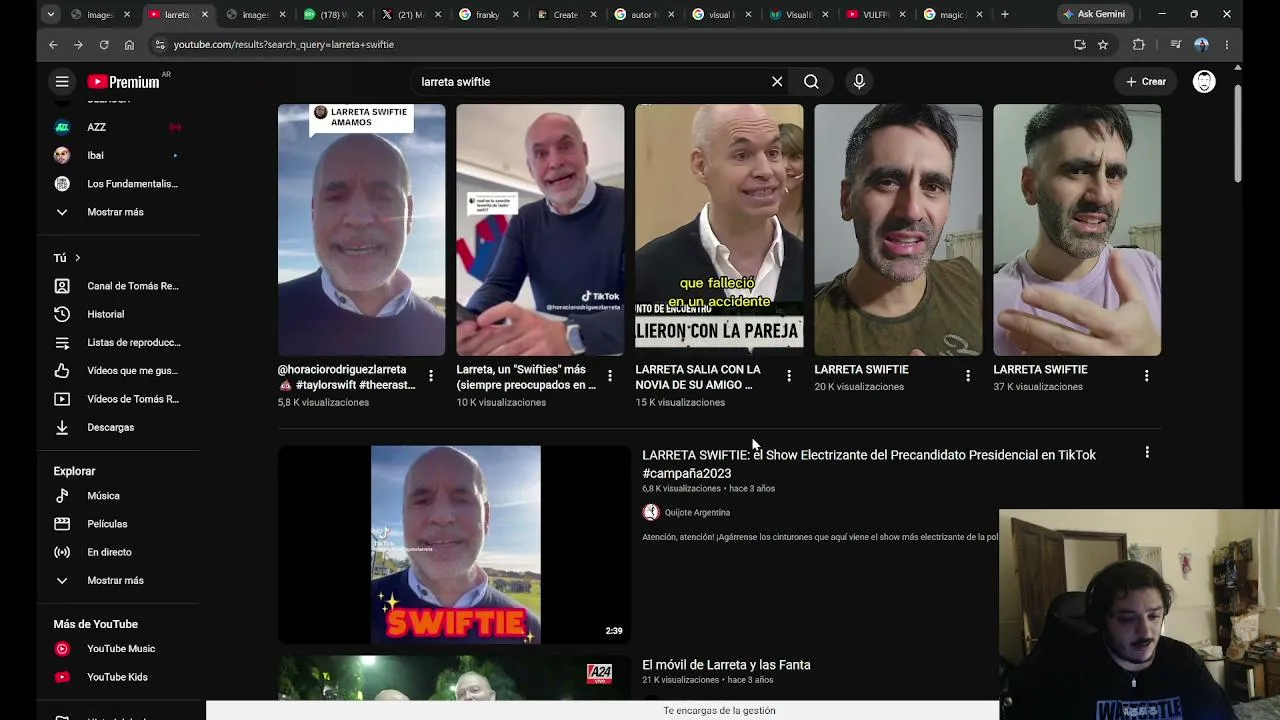Open the 'LARRETA SWIFTIE: el Show Electrizante' title
Image resolution: width=1280 pixels, height=720 pixels.
[869, 464]
